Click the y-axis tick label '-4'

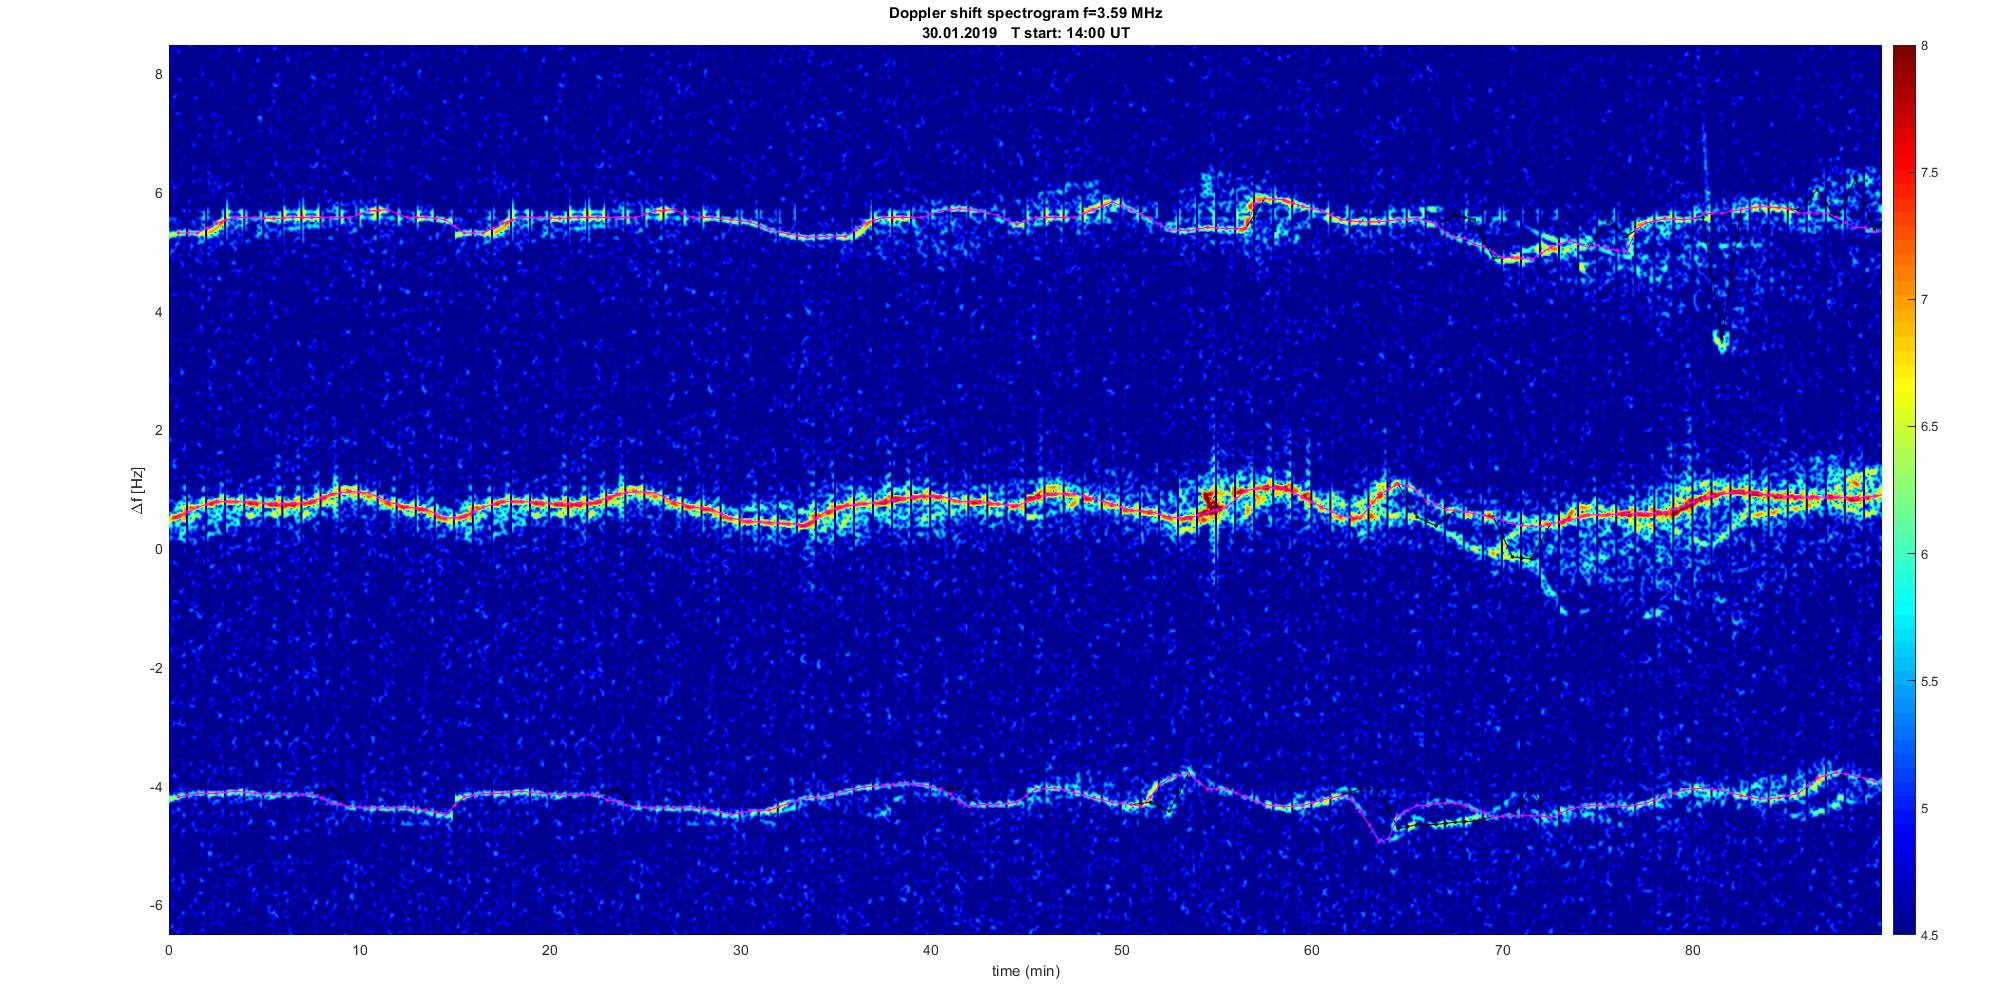pyautogui.click(x=155, y=787)
